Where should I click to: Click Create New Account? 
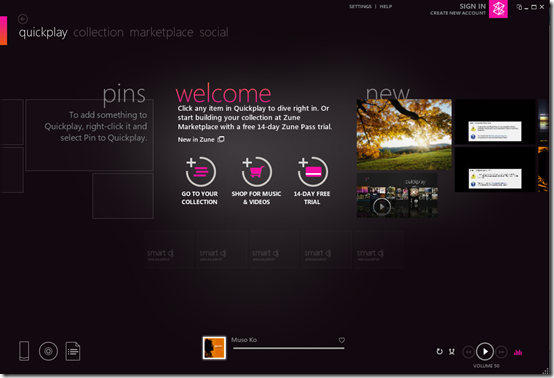pyautogui.click(x=458, y=13)
